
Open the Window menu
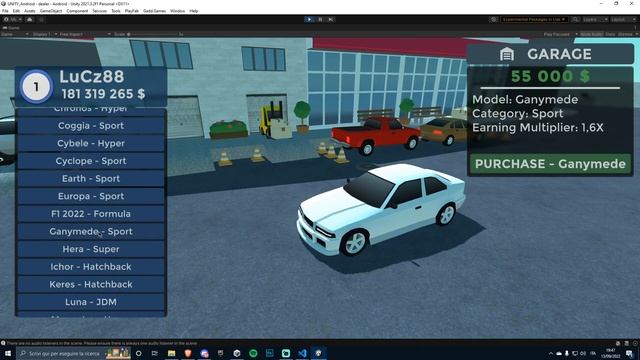click(x=178, y=11)
